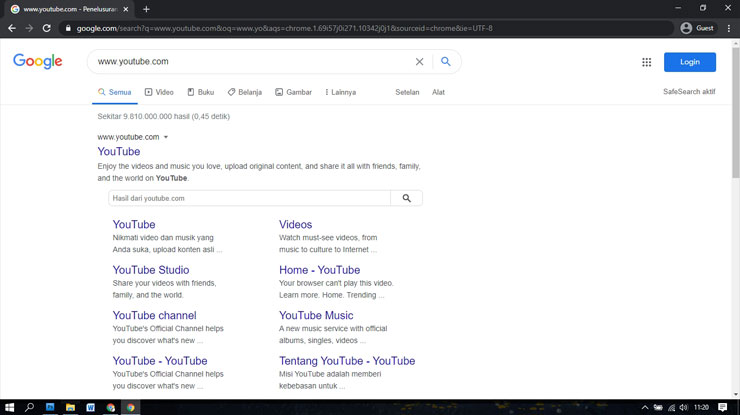
Task: Click the active Chrome taskbar icon
Action: click(131, 407)
